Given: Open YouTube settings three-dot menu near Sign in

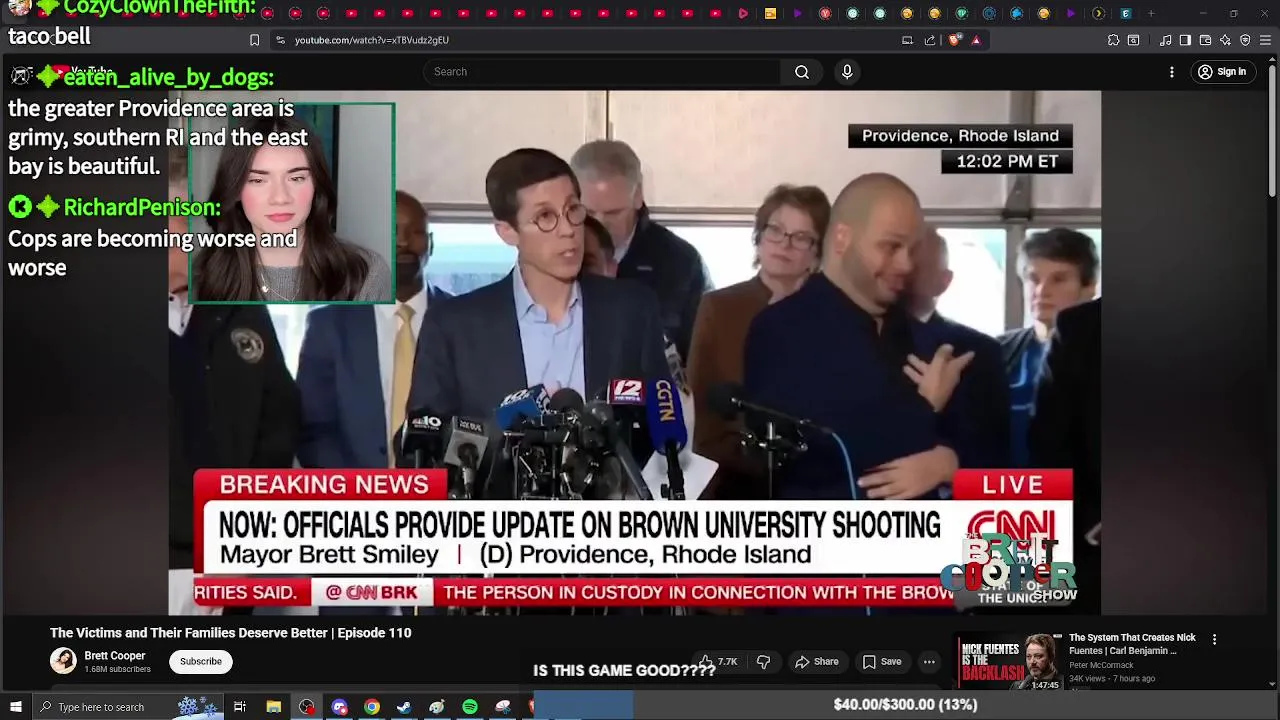Looking at the screenshot, I should click(x=1172, y=72).
